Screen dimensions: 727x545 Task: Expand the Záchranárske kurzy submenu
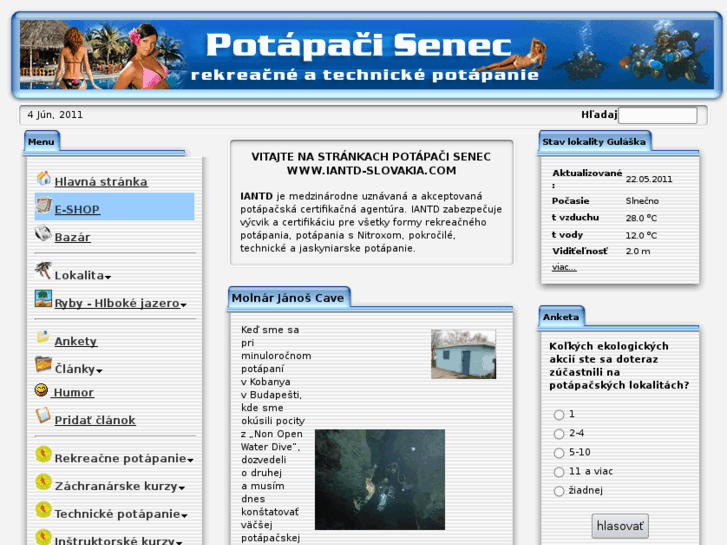[x=182, y=488]
